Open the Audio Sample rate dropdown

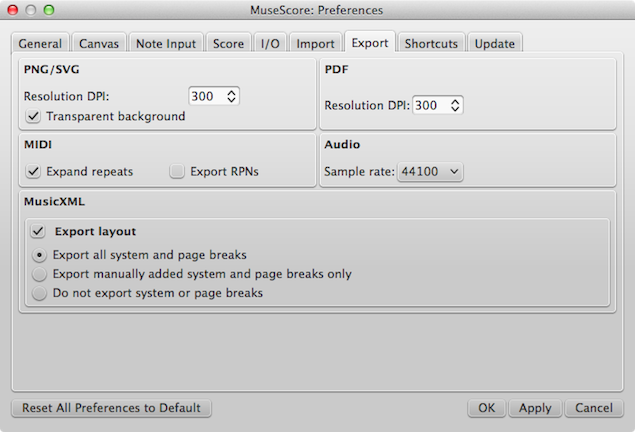pos(430,172)
